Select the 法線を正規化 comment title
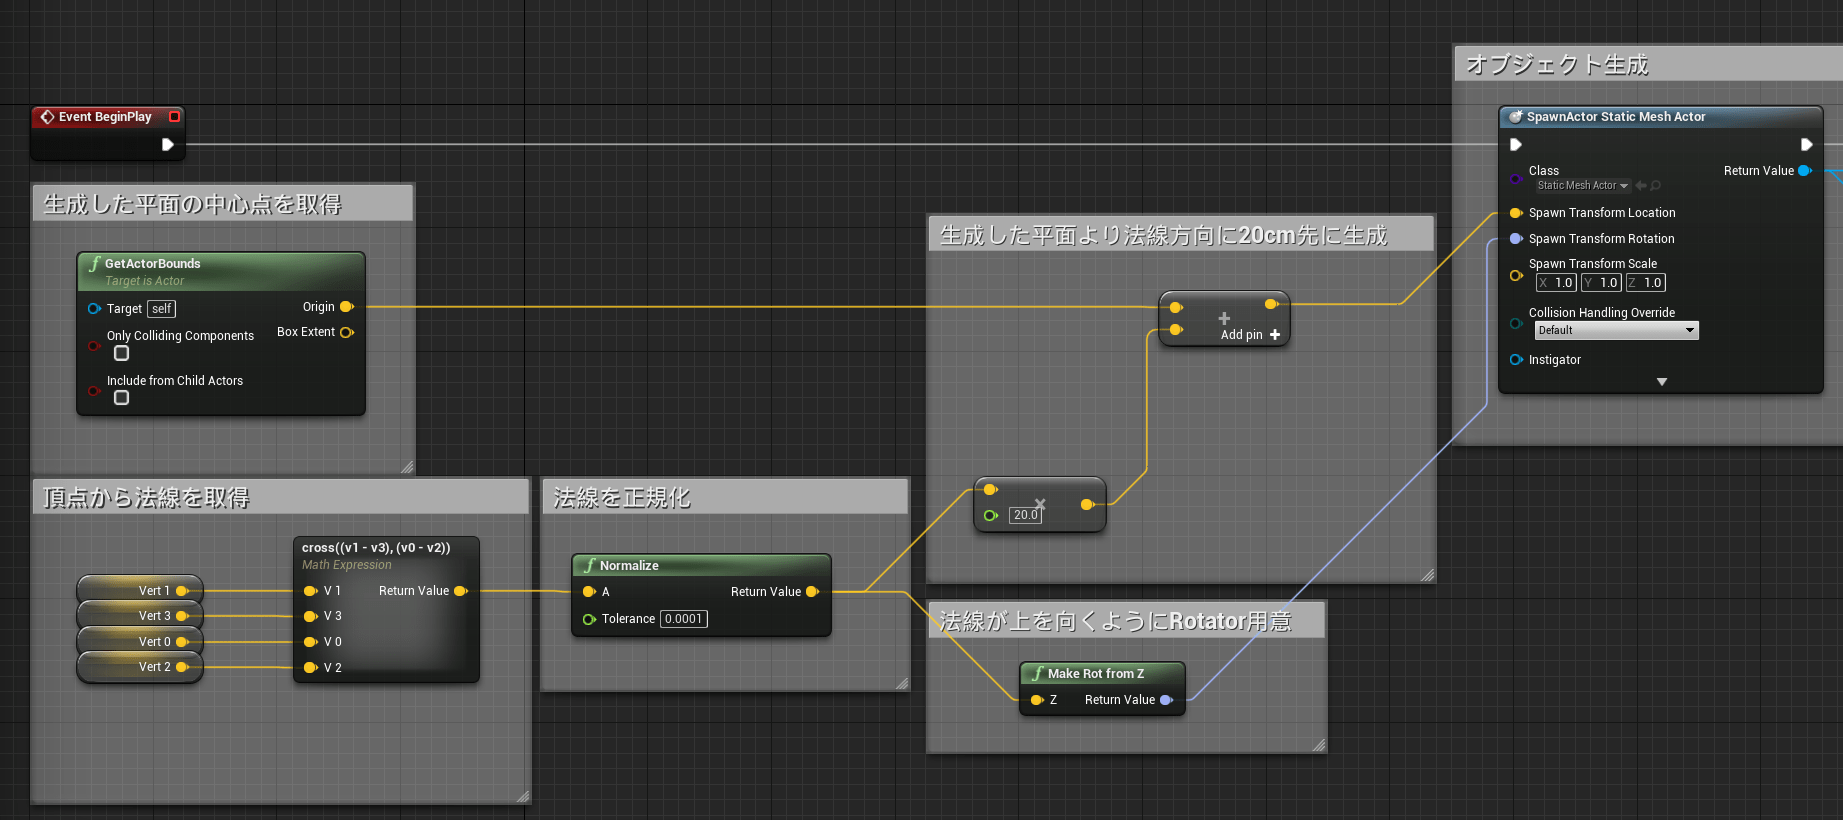Screen dimensions: 1843x820 (621, 497)
